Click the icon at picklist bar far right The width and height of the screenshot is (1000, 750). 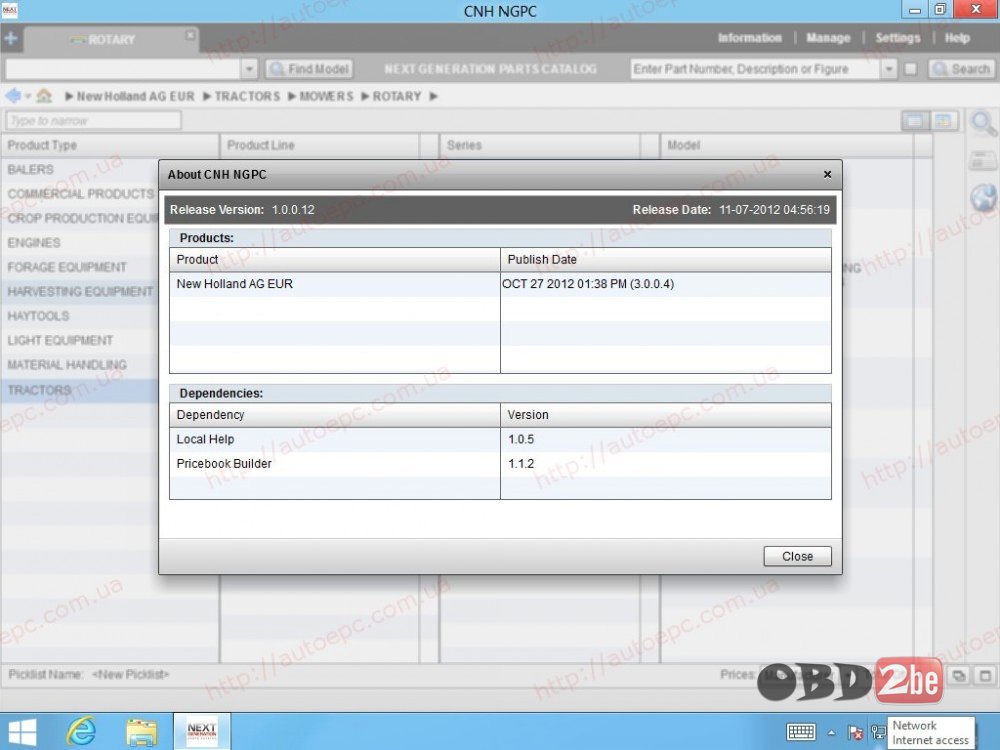[x=985, y=675]
